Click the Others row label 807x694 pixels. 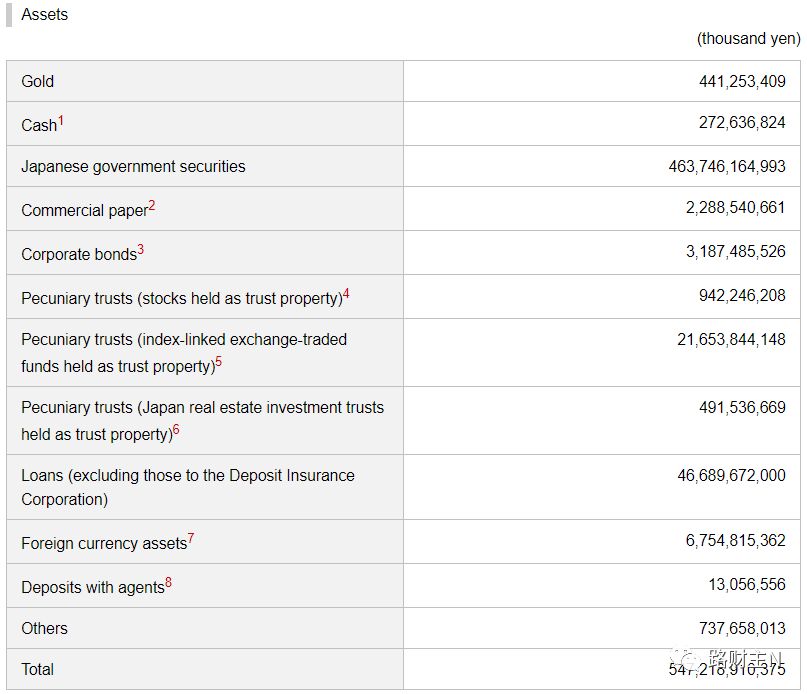[45, 628]
